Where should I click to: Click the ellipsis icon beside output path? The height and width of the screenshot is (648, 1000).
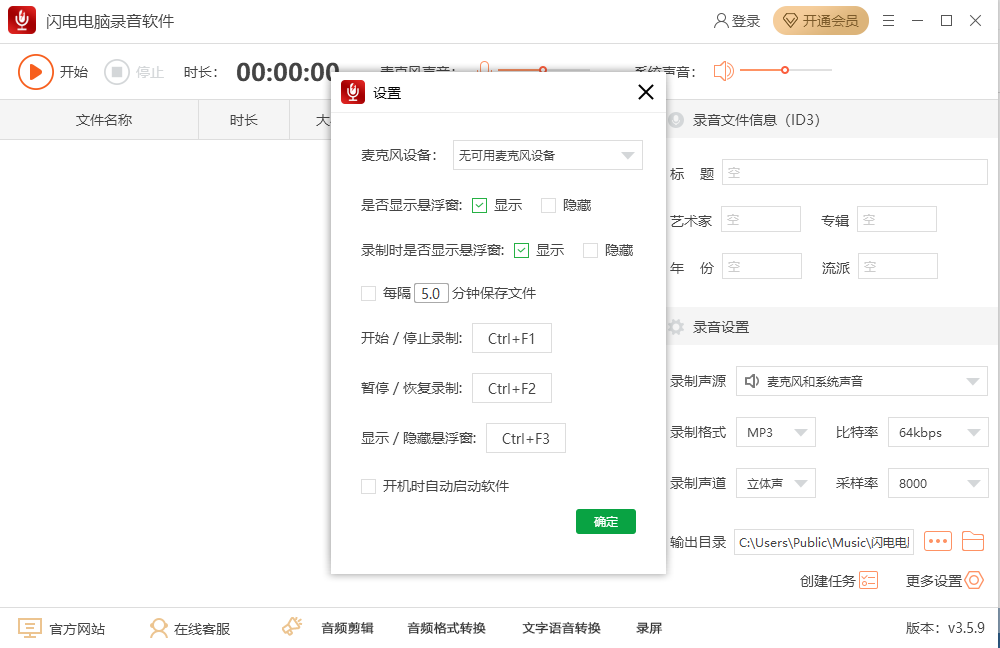click(937, 540)
